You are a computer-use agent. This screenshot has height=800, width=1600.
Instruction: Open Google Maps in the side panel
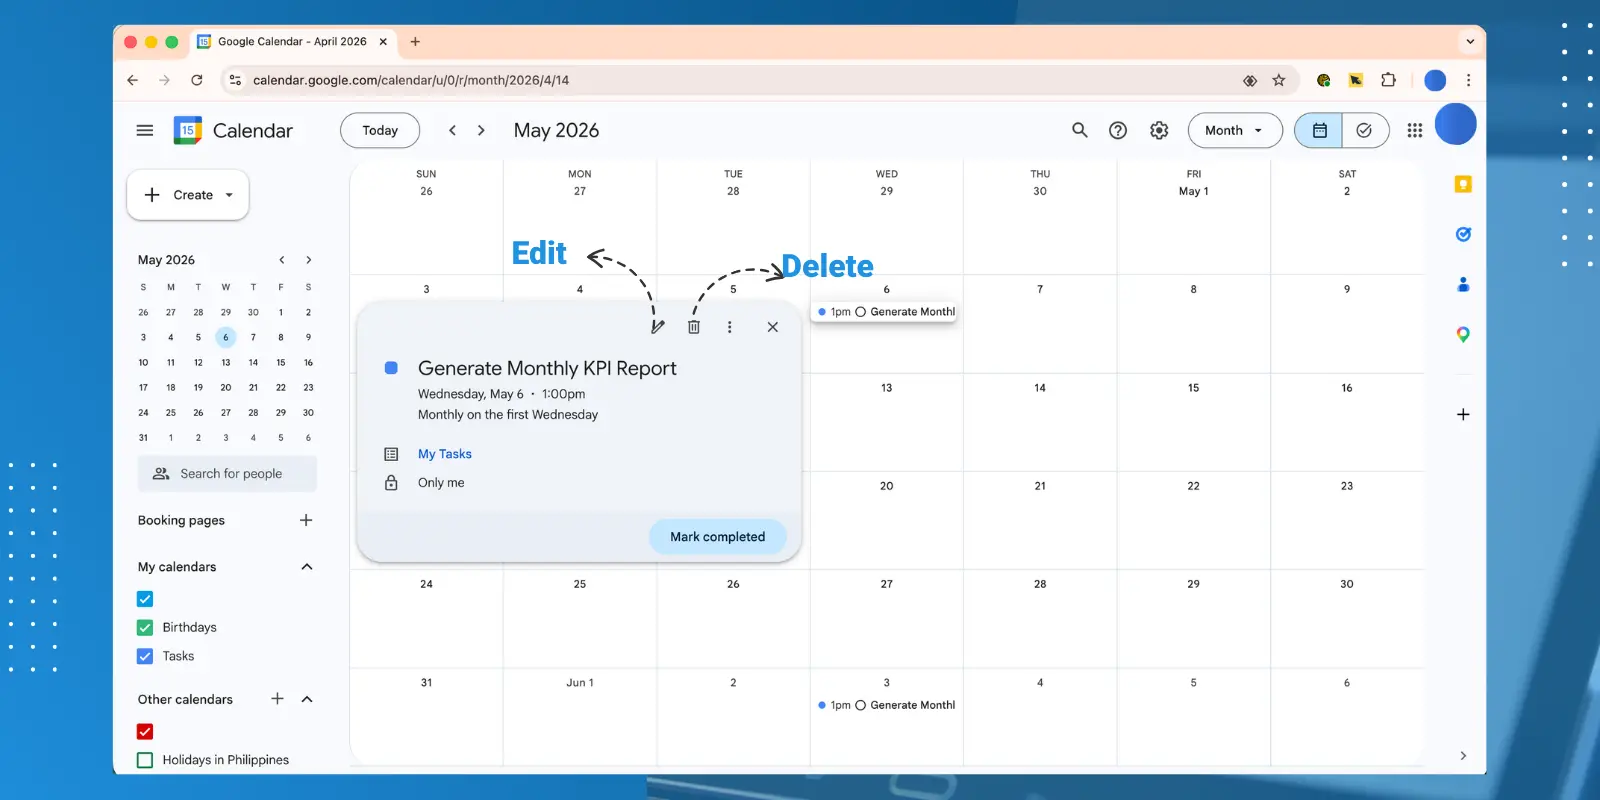tap(1463, 335)
